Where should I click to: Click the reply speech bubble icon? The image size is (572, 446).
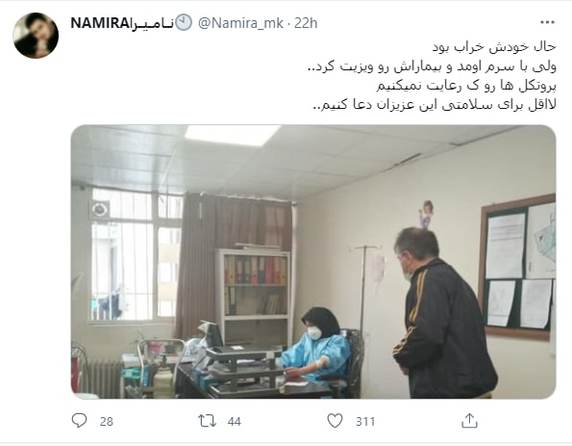pos(79,420)
